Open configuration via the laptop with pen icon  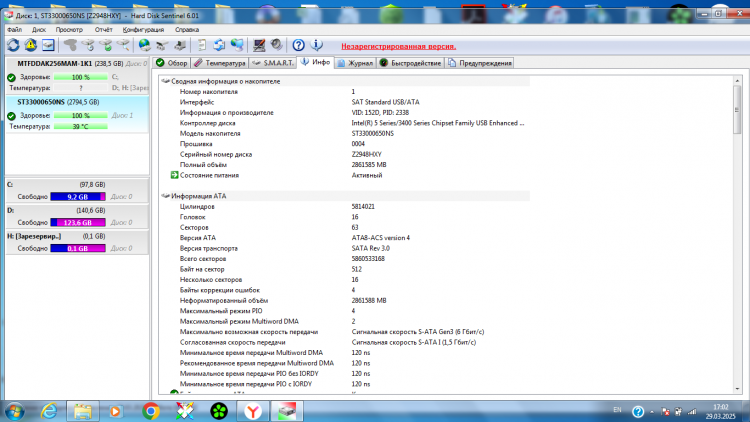259,45
